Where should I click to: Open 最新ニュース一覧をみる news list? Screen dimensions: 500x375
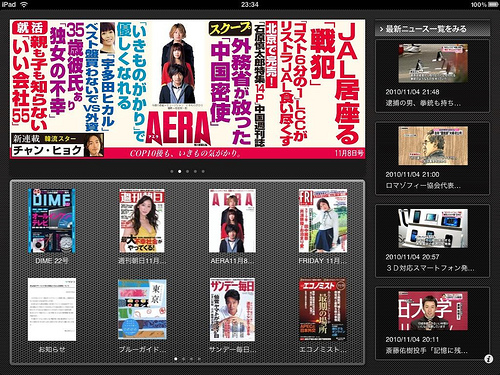(433, 29)
